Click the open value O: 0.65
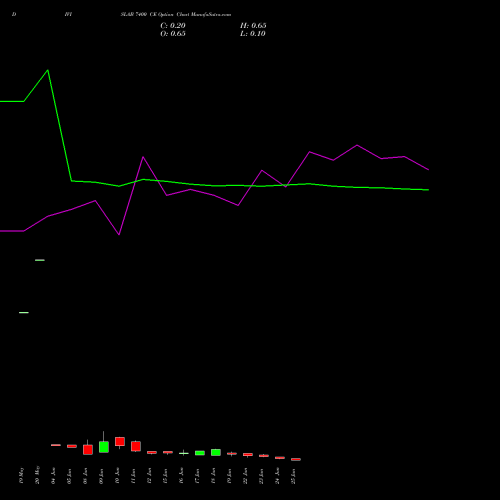Image resolution: width=500 pixels, height=500 pixels. (x=173, y=34)
